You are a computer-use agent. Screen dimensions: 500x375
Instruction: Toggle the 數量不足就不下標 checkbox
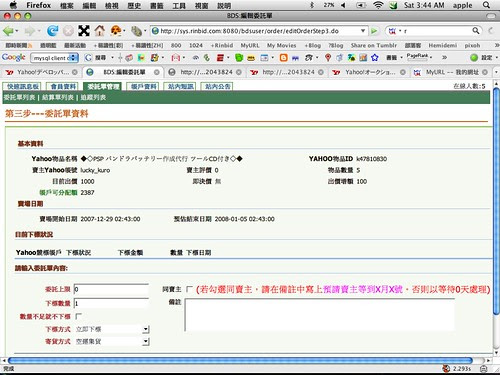[78, 316]
